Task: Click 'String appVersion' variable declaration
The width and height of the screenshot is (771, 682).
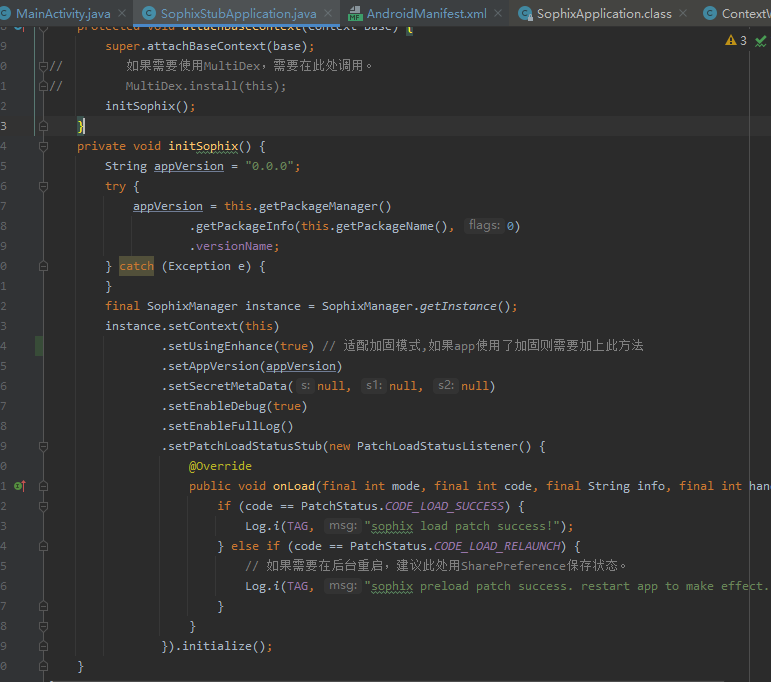Action: click(x=164, y=166)
